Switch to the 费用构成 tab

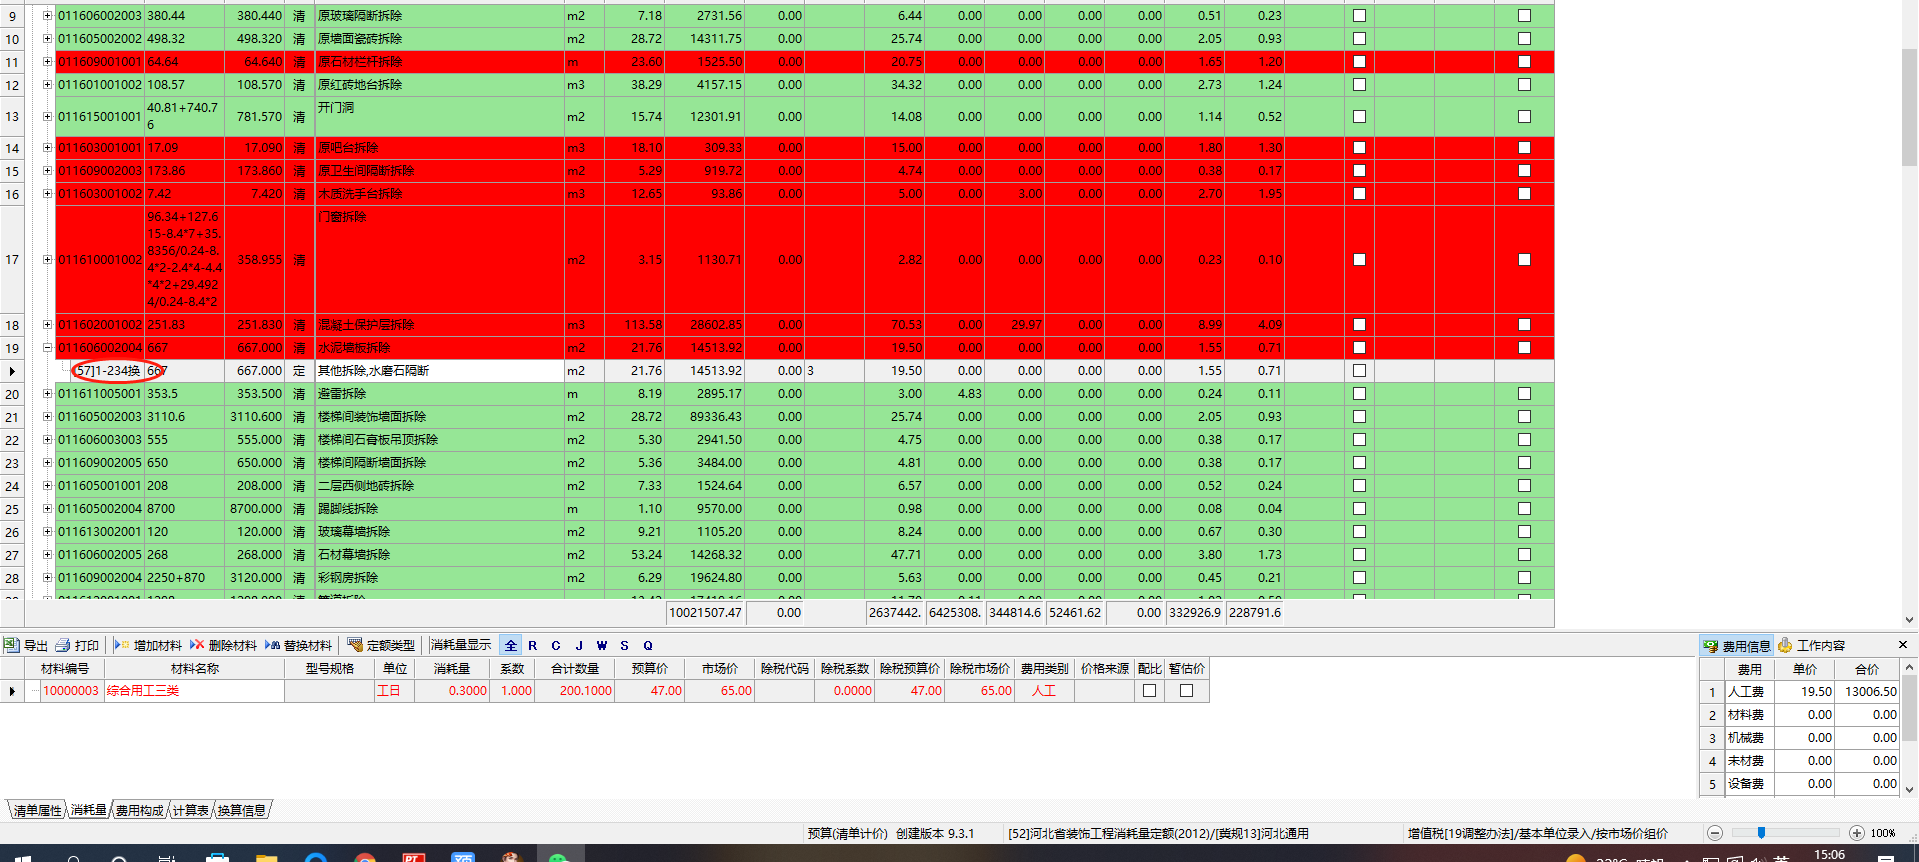coord(139,810)
